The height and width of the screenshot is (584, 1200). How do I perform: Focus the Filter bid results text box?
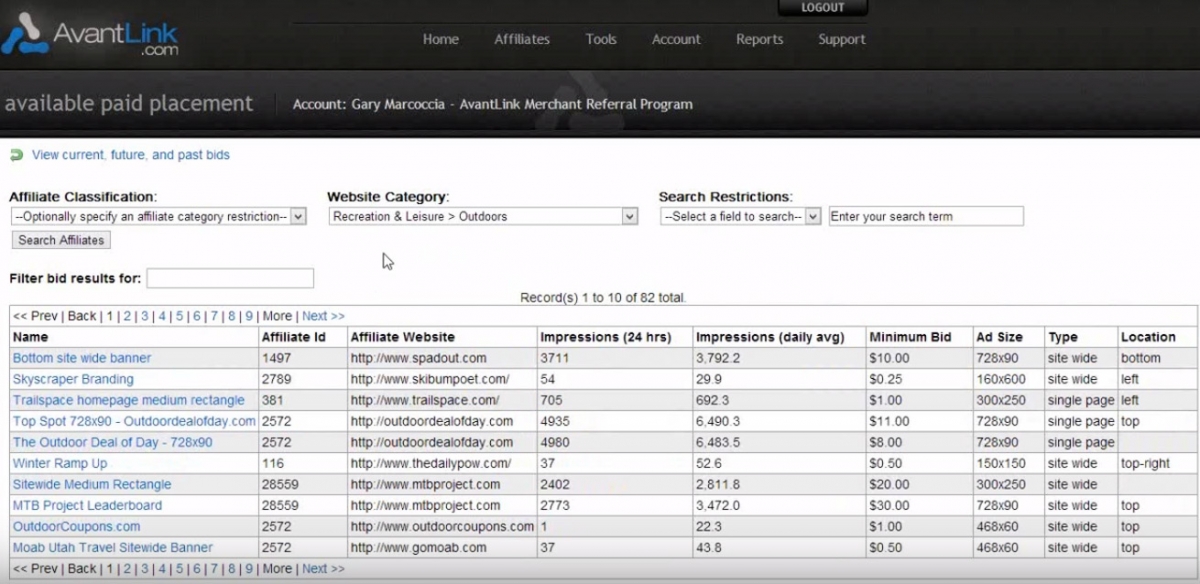click(x=230, y=278)
